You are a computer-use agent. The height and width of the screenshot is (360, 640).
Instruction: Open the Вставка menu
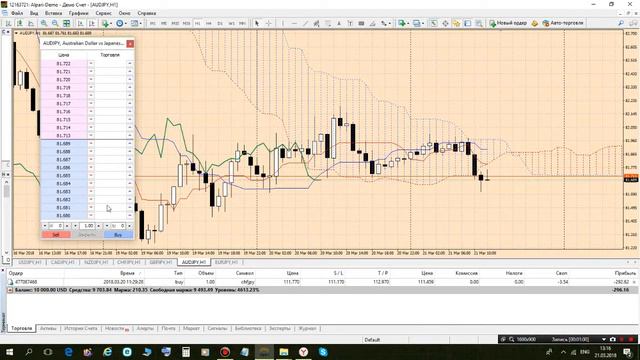point(53,13)
